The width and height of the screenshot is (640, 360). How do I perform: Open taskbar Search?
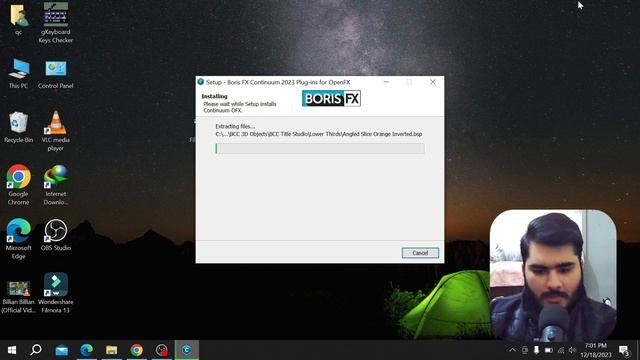36,350
